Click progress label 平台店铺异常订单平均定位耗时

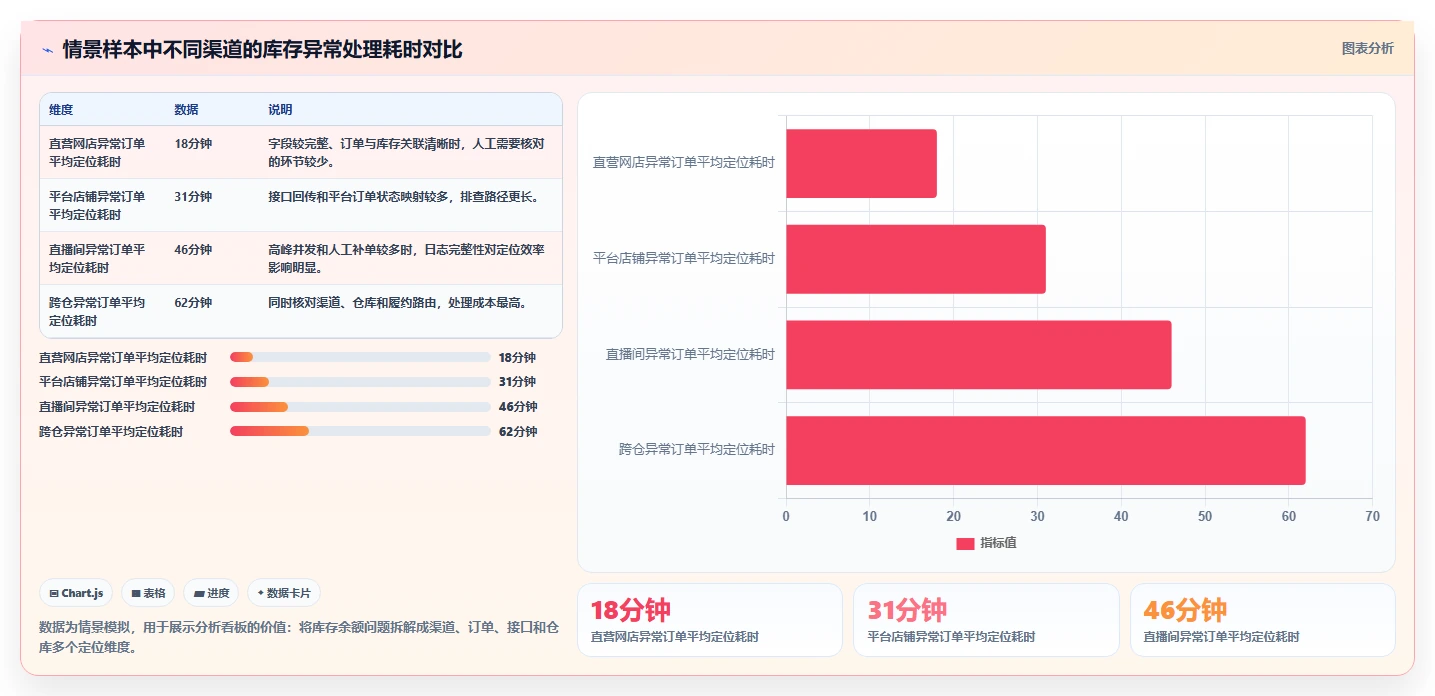click(123, 382)
